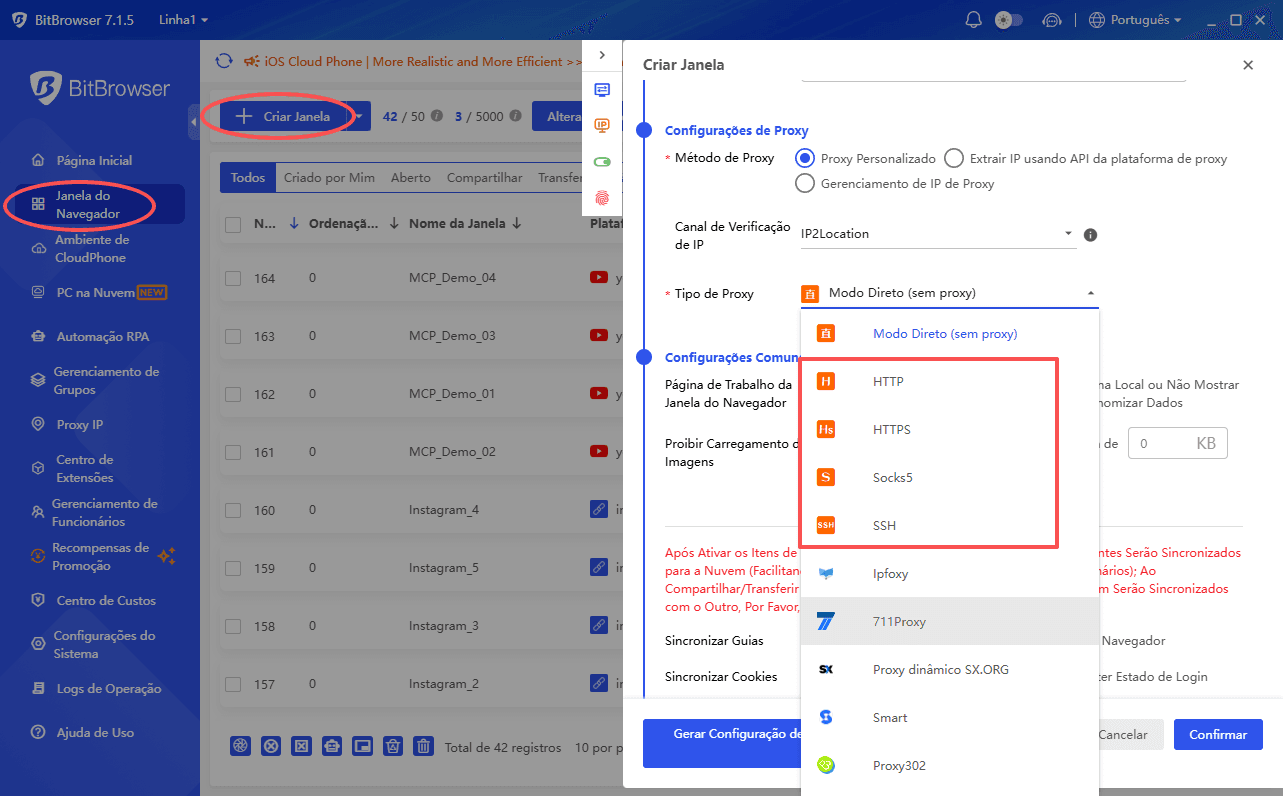Select HTTP proxy type from the list
The image size is (1283, 796).
click(x=950, y=382)
